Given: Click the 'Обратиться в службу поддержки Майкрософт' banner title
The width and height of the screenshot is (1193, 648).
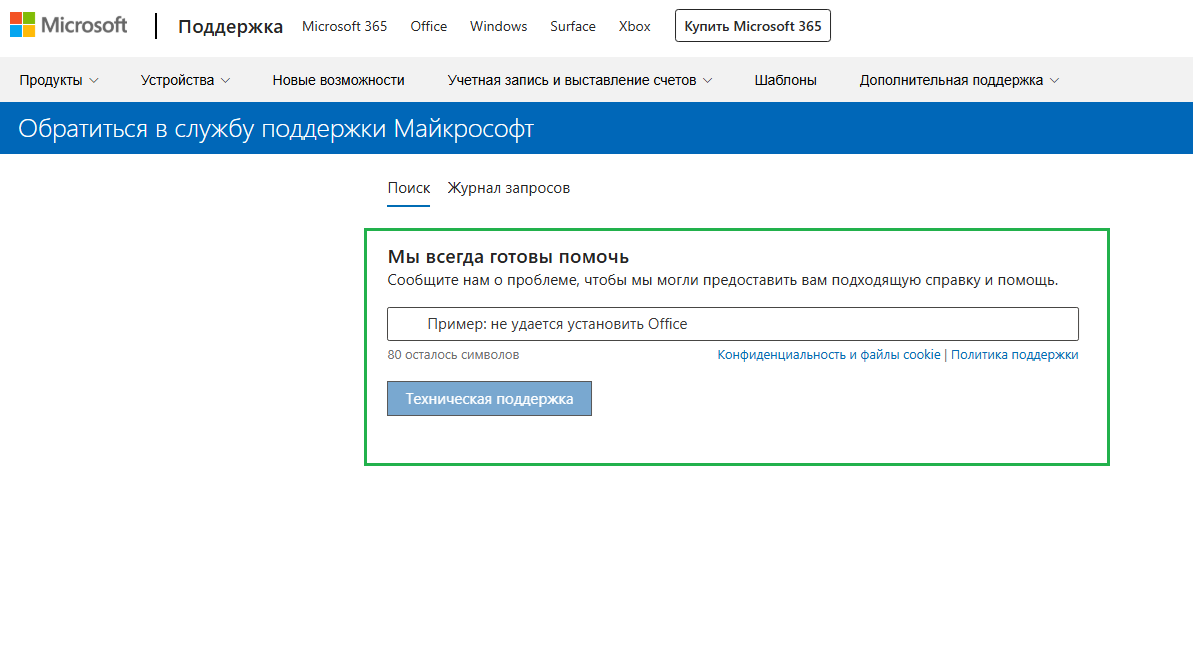Looking at the screenshot, I should click(276, 129).
